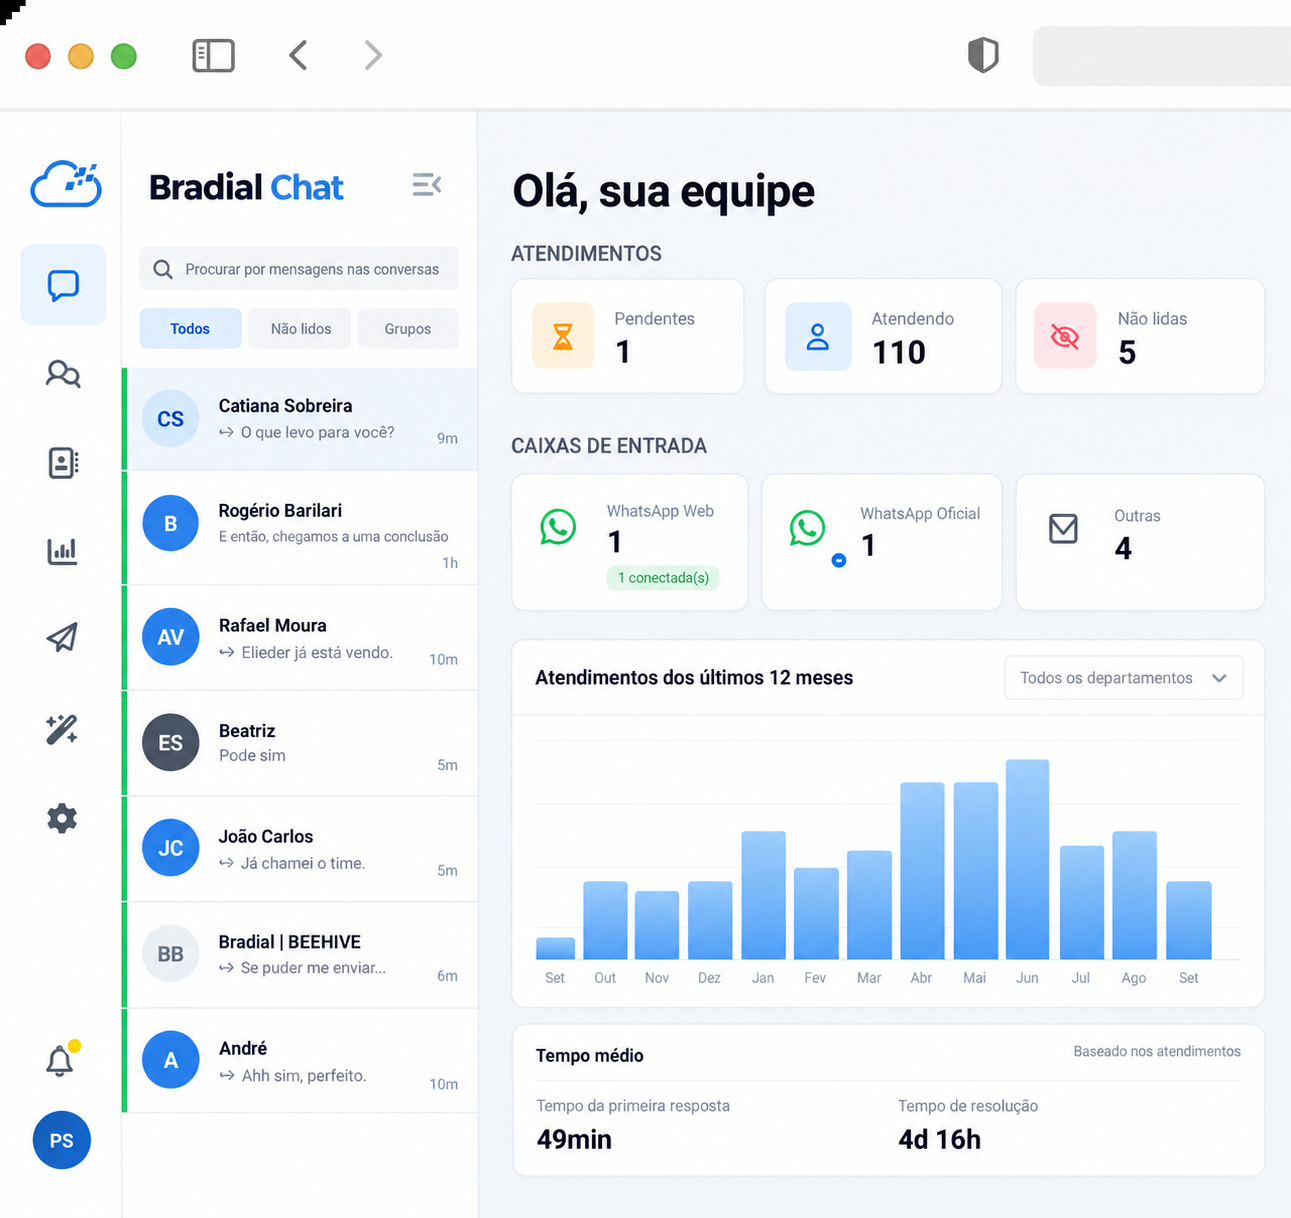
Task: Open the campaigns paper plane icon
Action: [x=62, y=637]
